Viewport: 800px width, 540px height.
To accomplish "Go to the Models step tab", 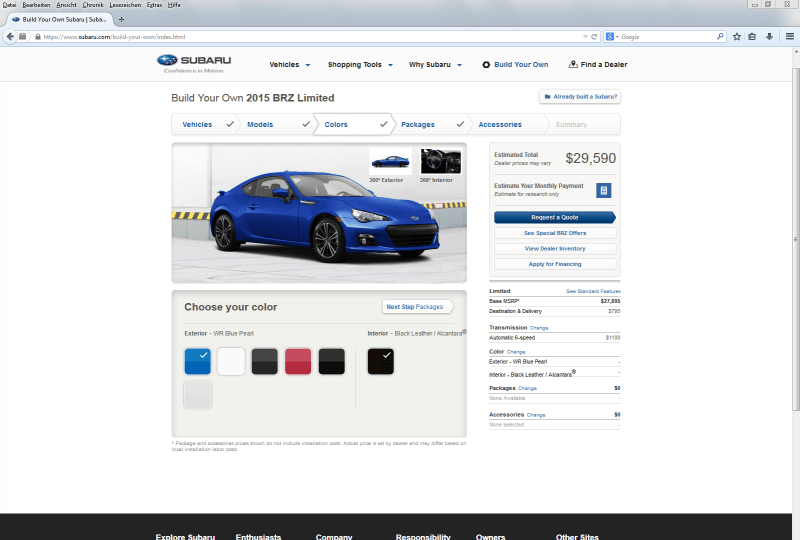I will [x=276, y=125].
